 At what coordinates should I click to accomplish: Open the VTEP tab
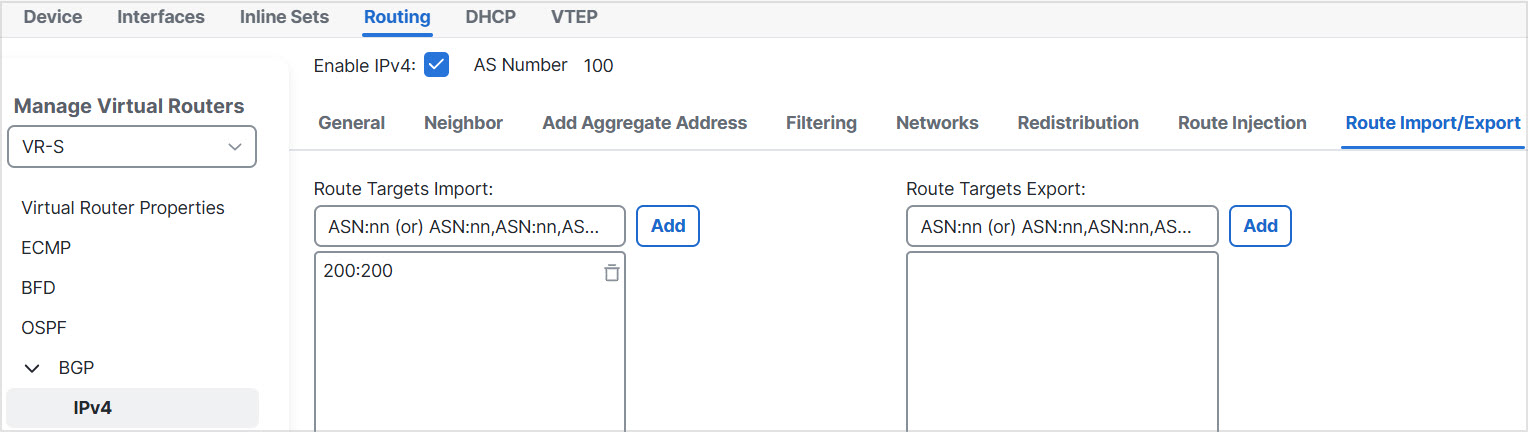coord(575,17)
